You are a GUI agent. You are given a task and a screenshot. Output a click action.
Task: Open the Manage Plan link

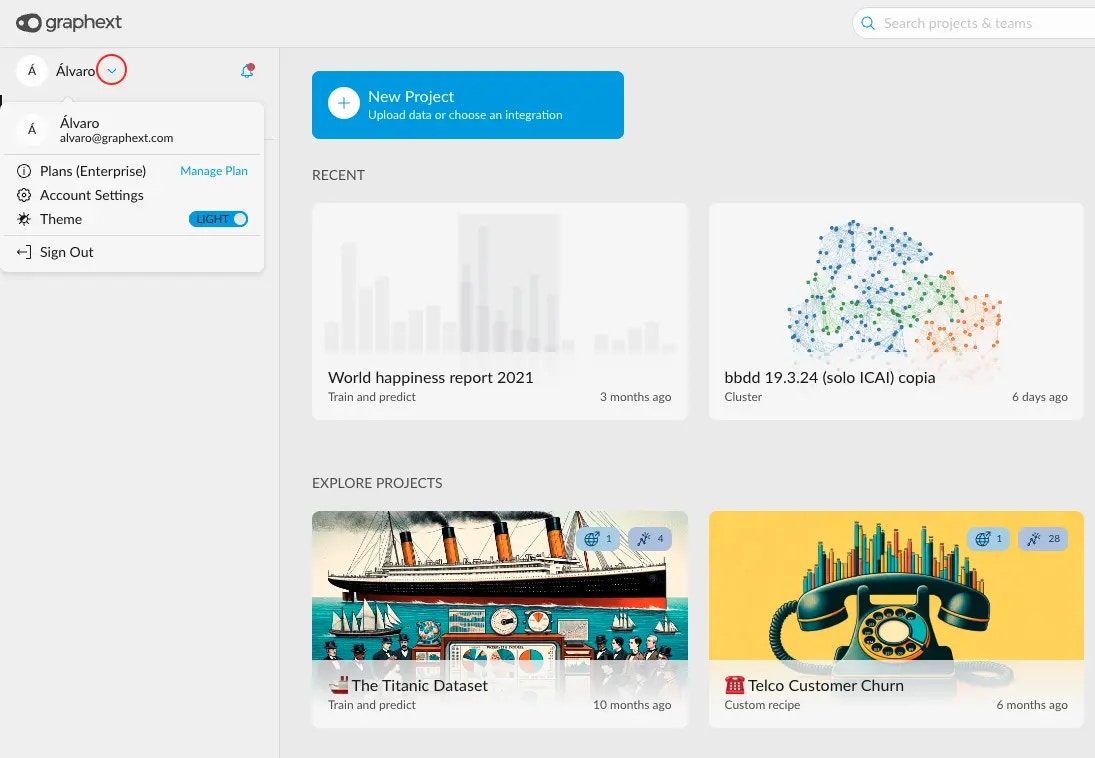coord(213,170)
